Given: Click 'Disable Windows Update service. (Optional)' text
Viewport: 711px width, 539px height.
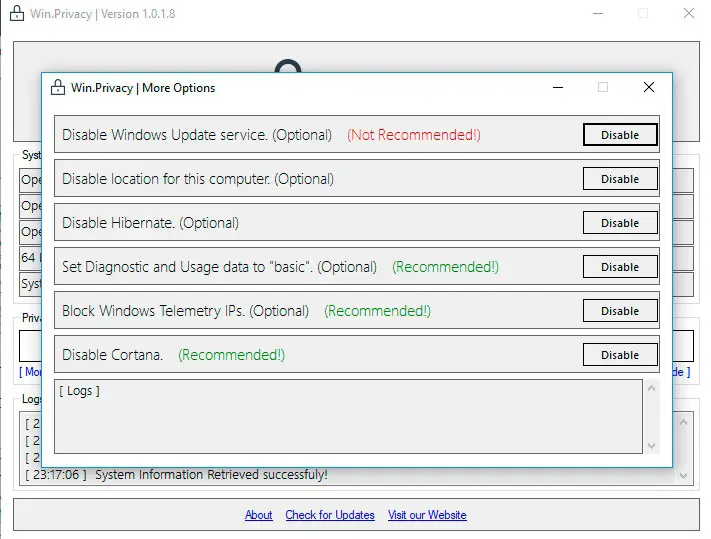Looking at the screenshot, I should [197, 135].
